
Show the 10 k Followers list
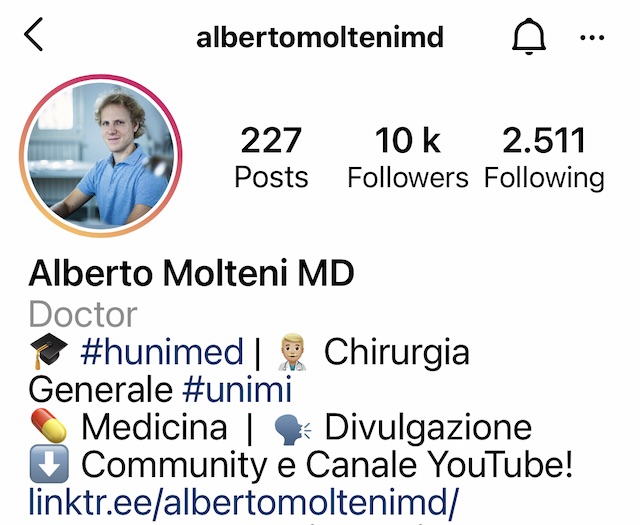pyautogui.click(x=408, y=157)
